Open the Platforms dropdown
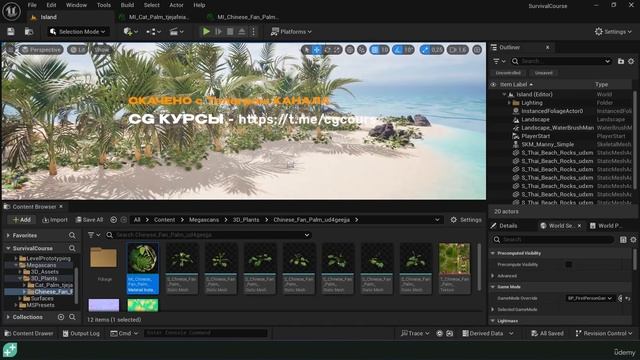This screenshot has width=640, height=360. pos(291,31)
